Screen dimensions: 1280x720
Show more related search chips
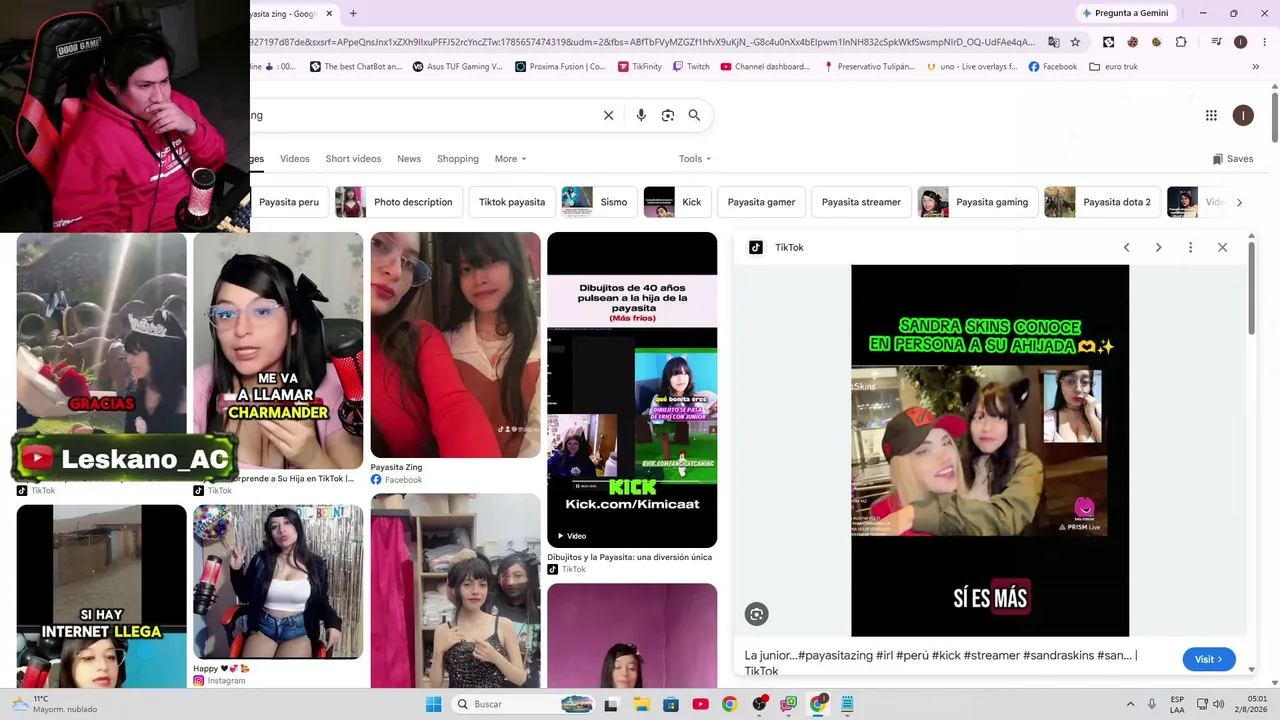1239,202
